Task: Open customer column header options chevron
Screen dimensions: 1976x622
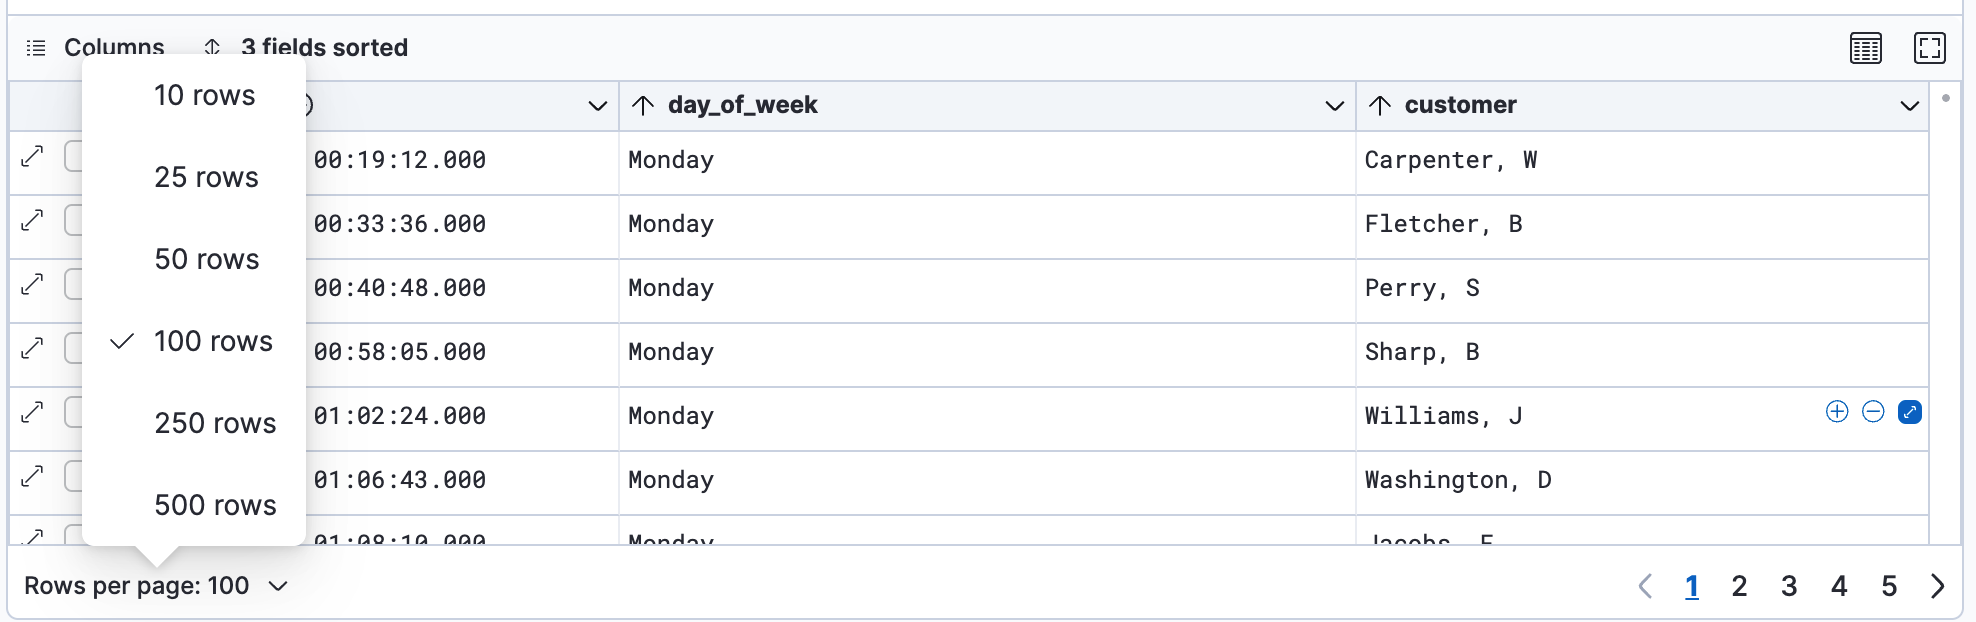Action: 1909,106
